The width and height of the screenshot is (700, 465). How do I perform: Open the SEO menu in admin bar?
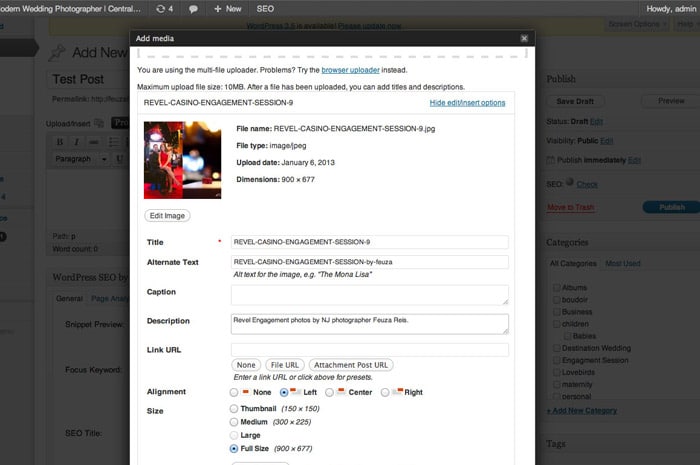(x=265, y=9)
